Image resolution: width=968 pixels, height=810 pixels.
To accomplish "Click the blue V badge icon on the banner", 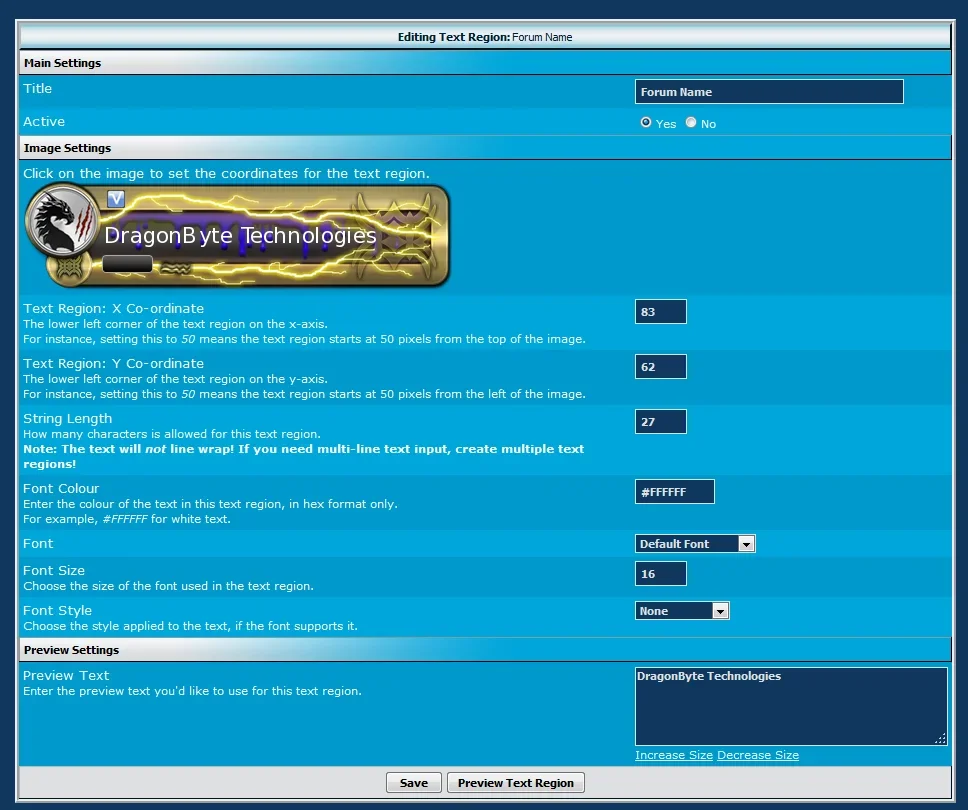I will click(116, 199).
